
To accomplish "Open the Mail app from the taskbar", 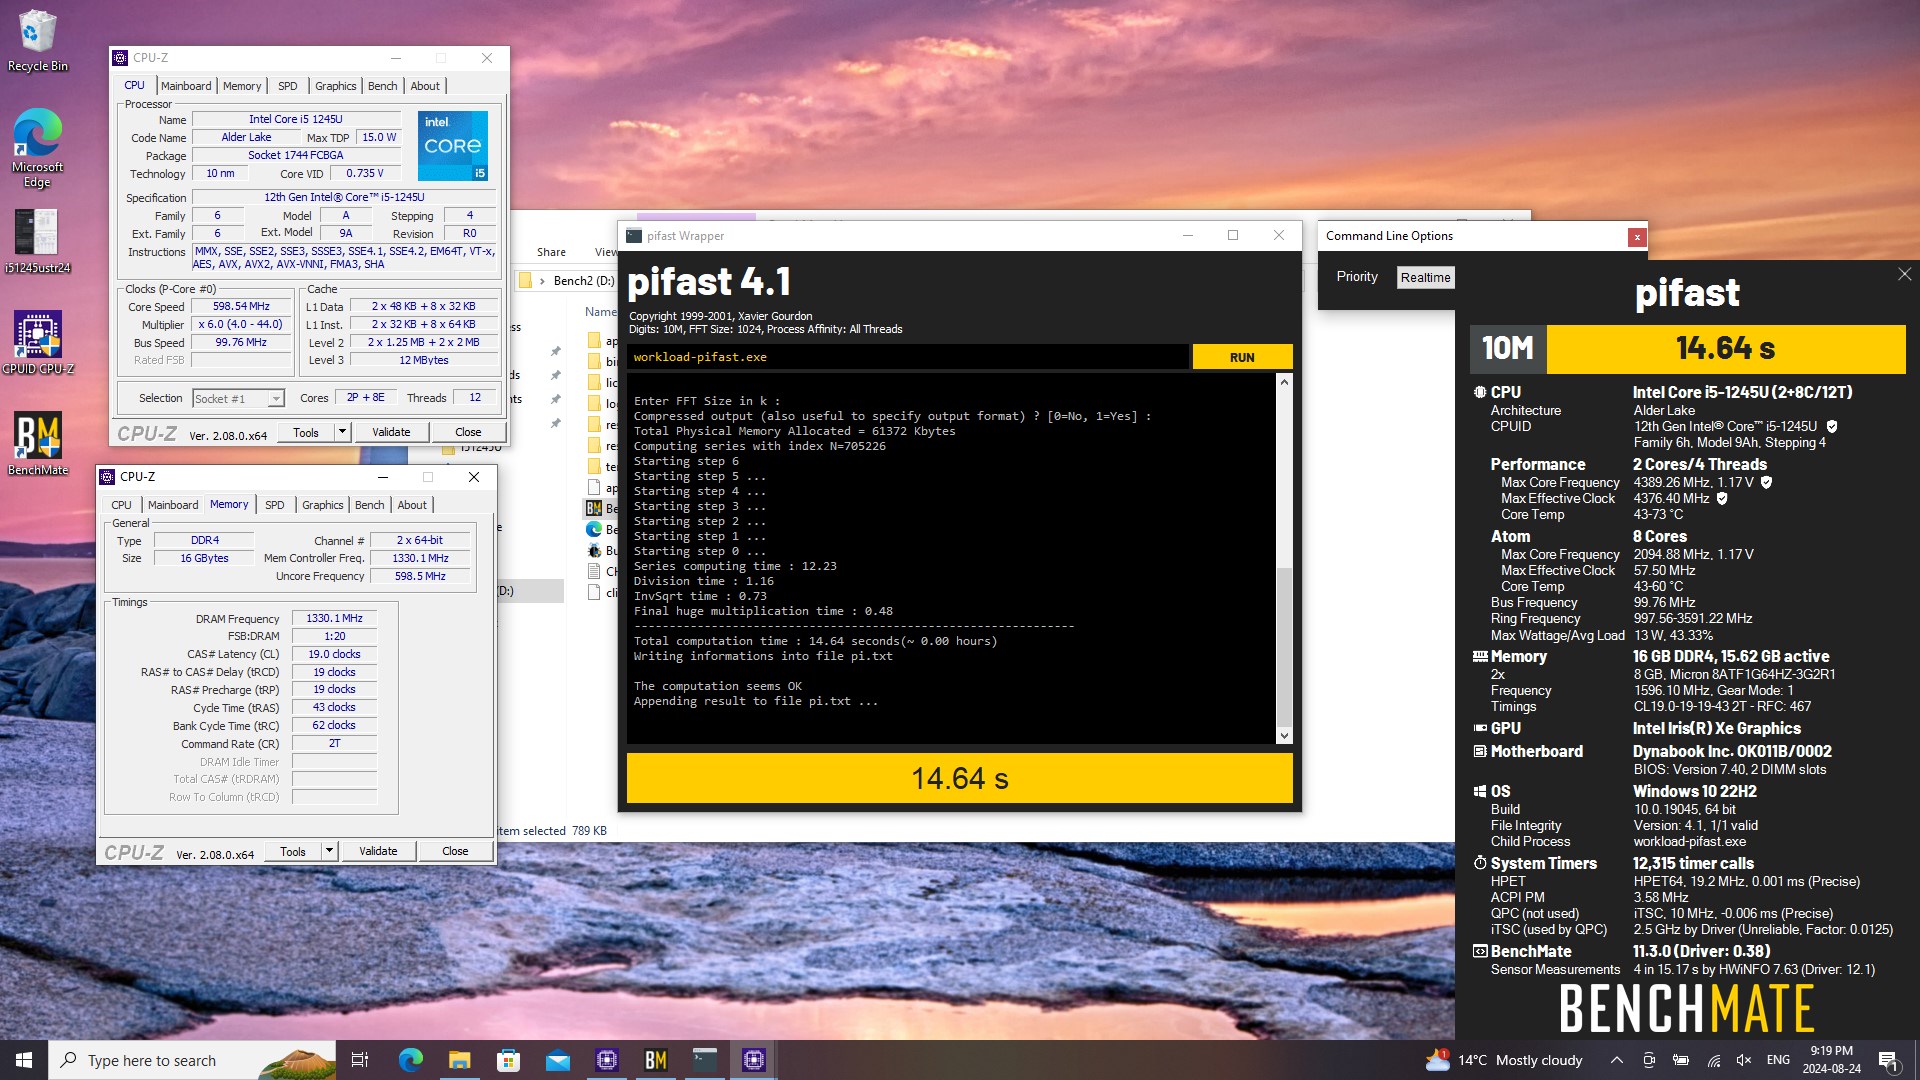I will pyautogui.click(x=557, y=1060).
